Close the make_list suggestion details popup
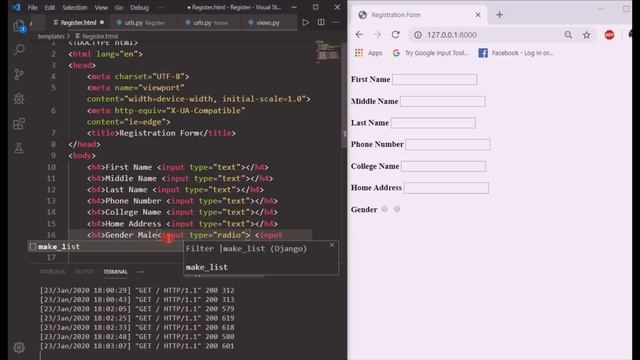The height and width of the screenshot is (360, 640). pos(332,245)
